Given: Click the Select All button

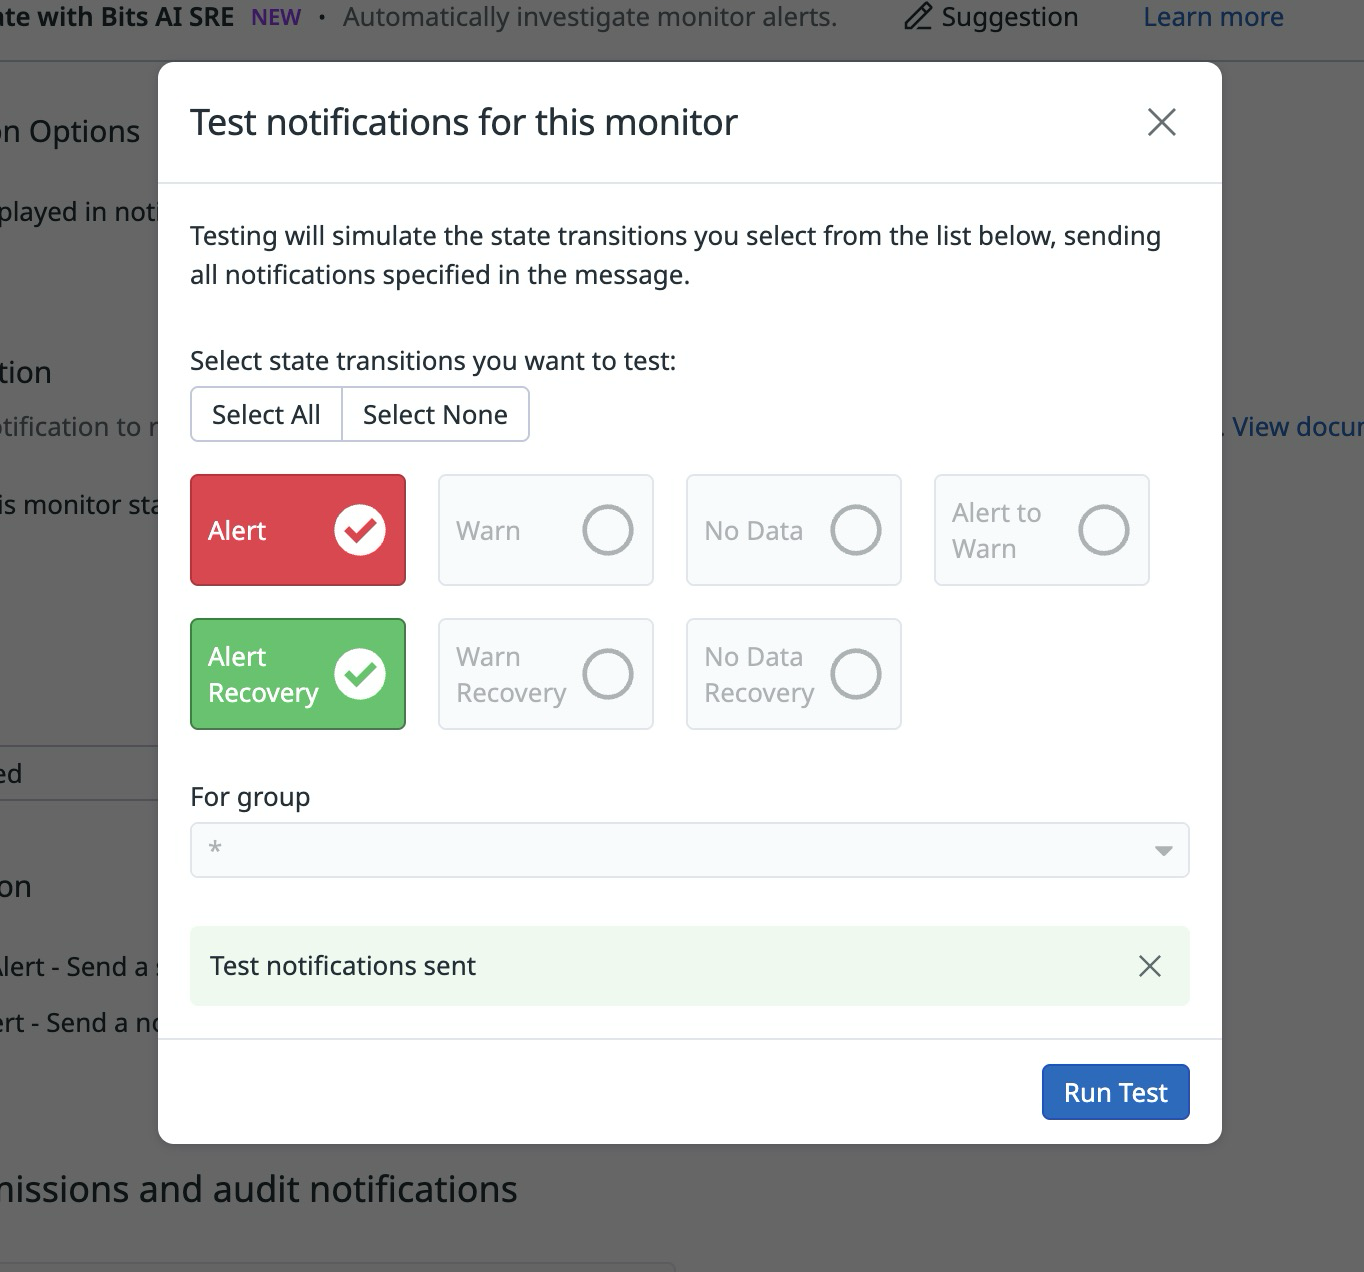Looking at the screenshot, I should tap(265, 414).
